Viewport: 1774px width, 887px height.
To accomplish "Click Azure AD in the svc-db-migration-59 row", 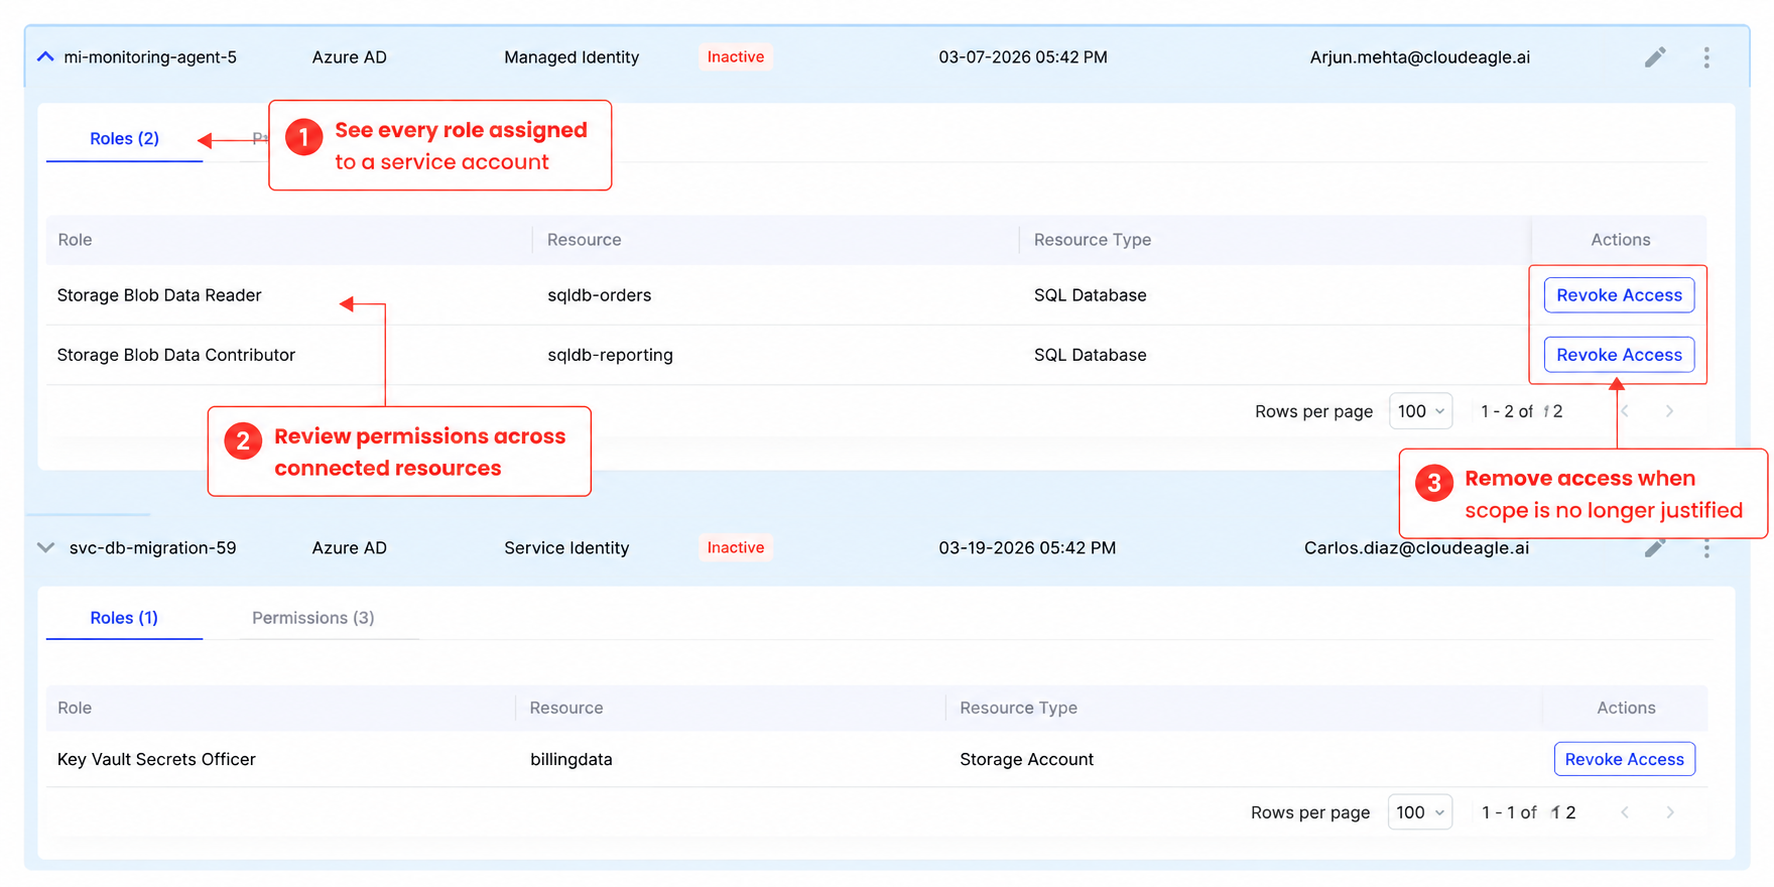I will [349, 548].
